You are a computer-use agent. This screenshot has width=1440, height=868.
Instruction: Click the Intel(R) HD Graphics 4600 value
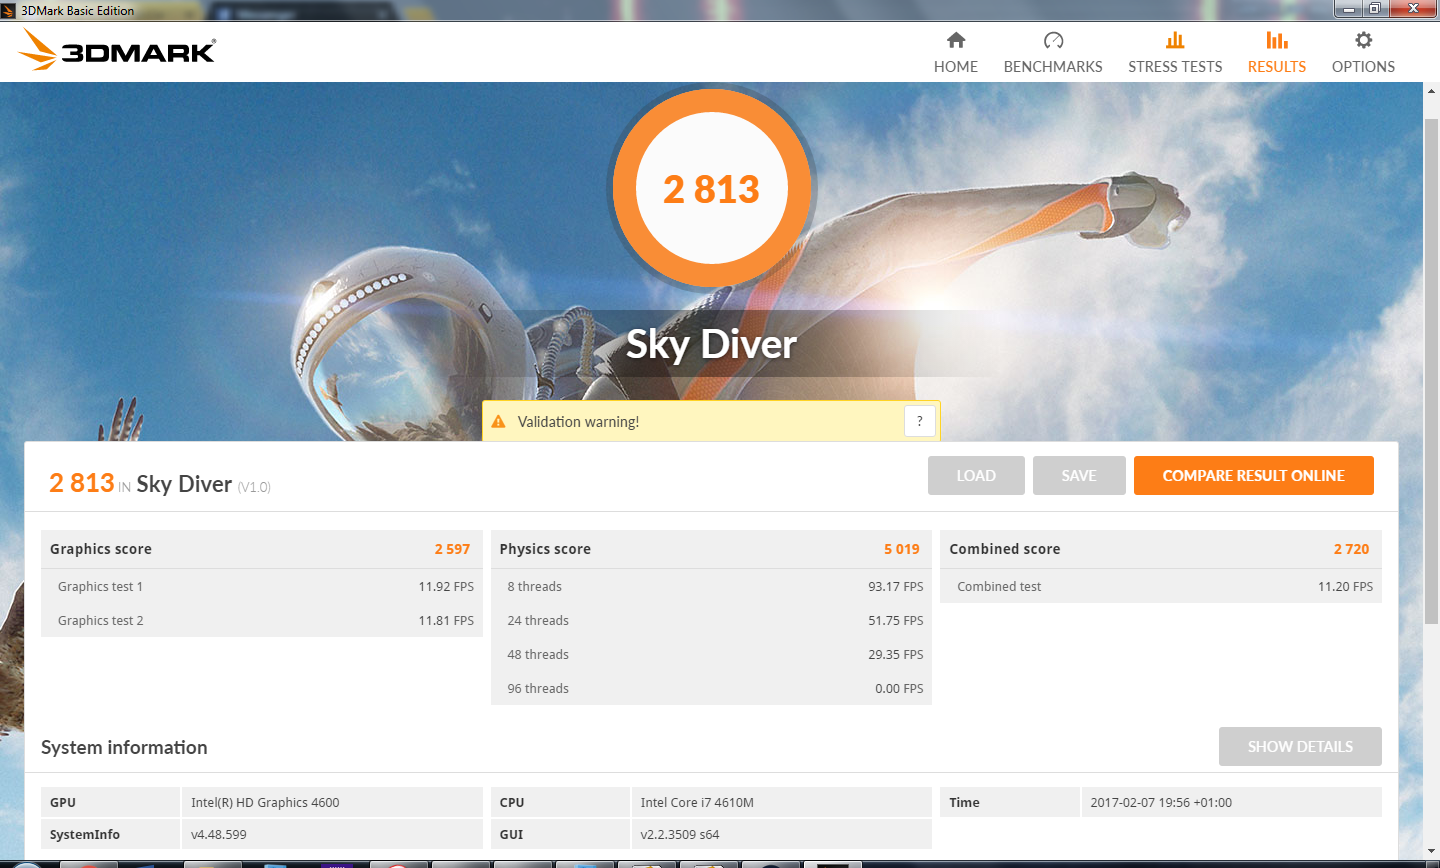pyautogui.click(x=265, y=803)
